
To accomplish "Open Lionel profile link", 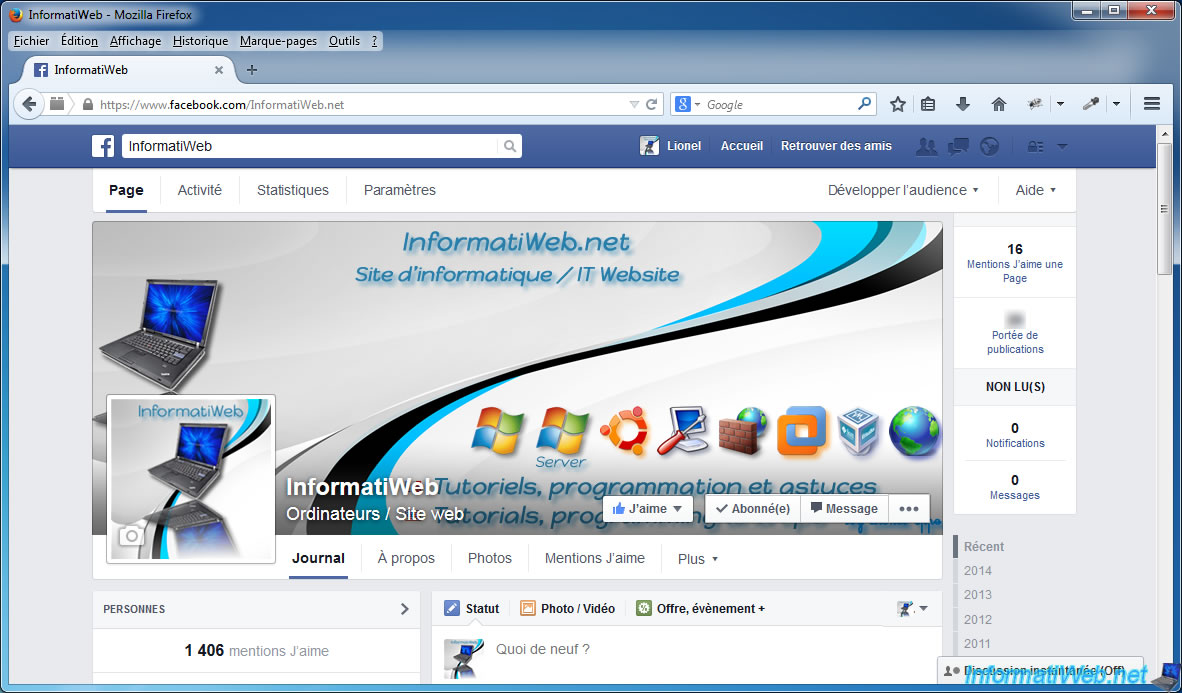I will coord(670,146).
